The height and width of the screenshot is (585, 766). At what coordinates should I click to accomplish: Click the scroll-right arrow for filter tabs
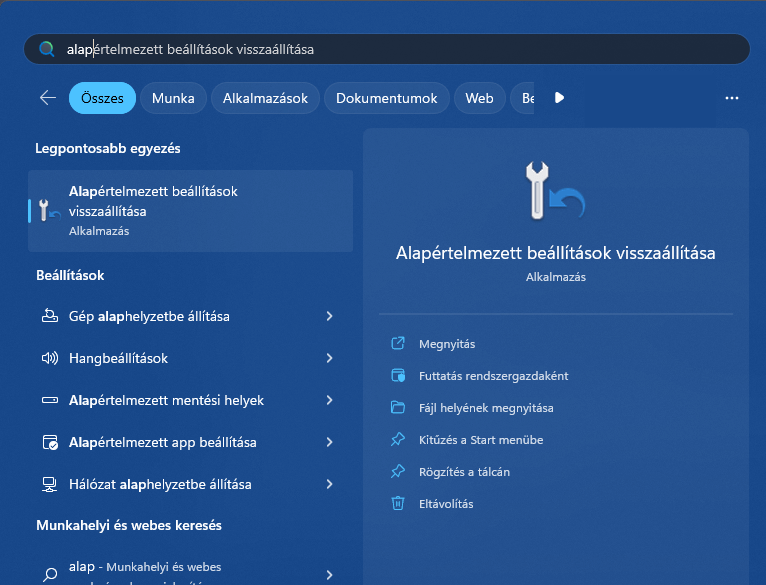(559, 98)
